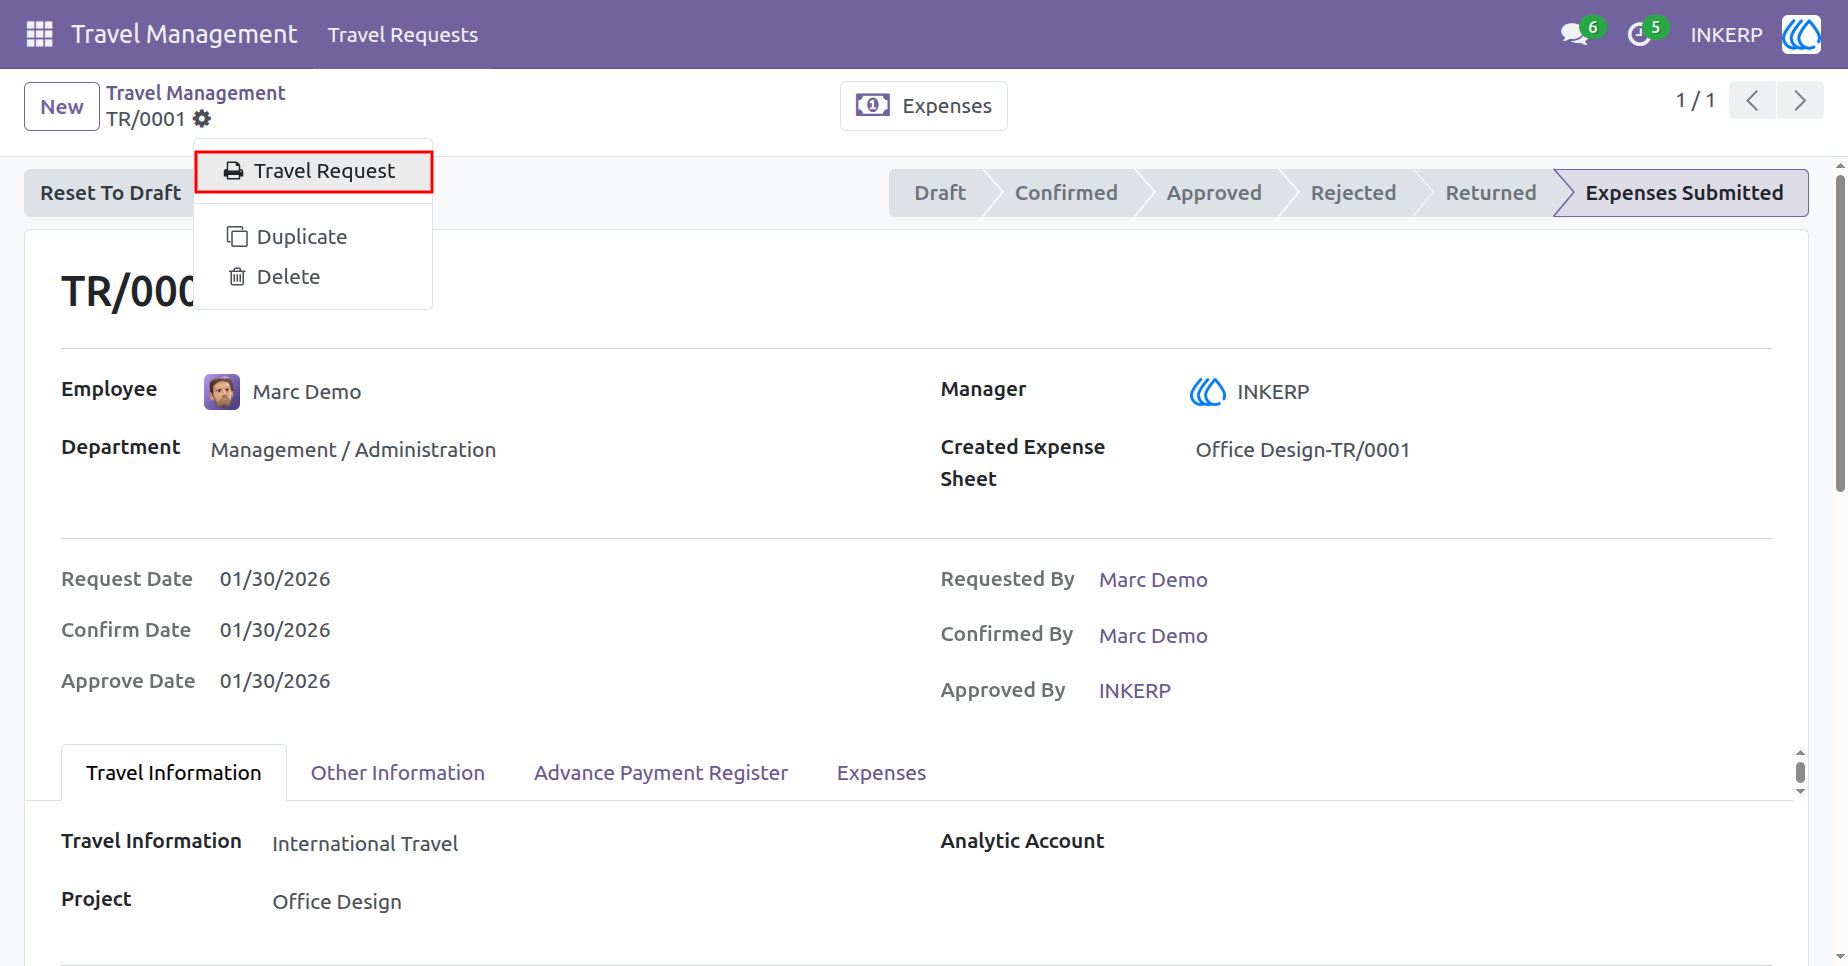Click the Expenses Submitted status stage
1848x966 pixels.
pos(1684,193)
